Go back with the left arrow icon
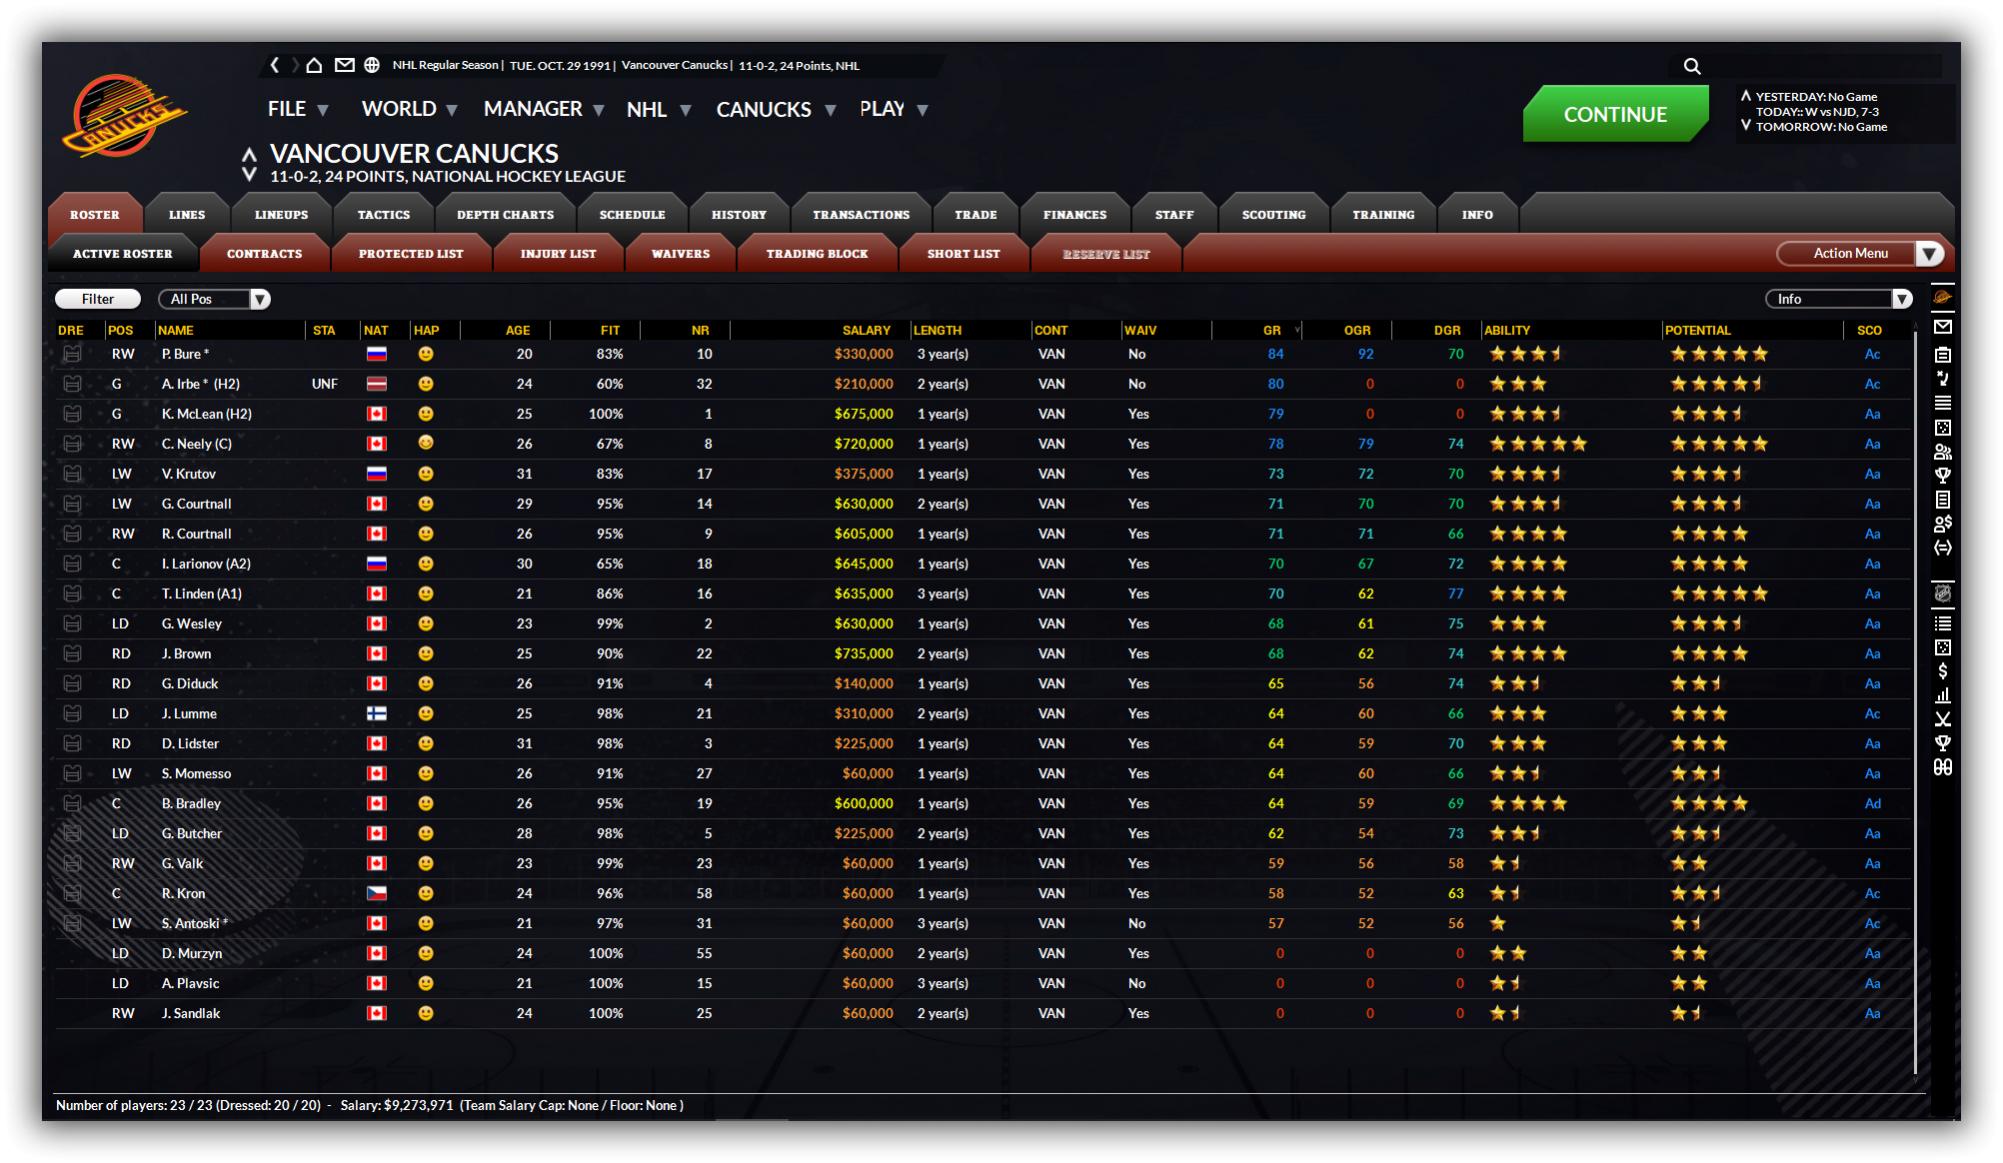This screenshot has height=1163, width=2003. point(275,65)
